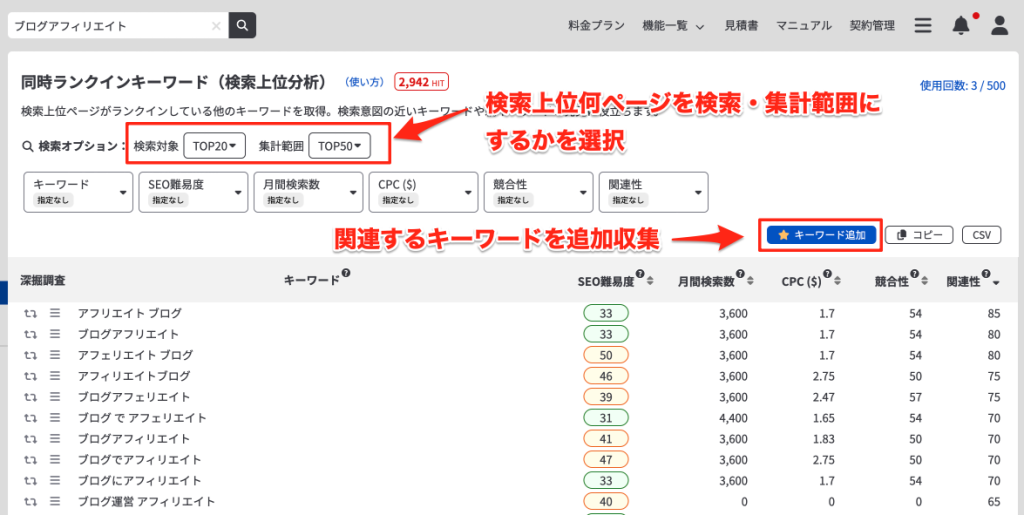
Task: Open the hamburger menu in header
Action: (923, 25)
